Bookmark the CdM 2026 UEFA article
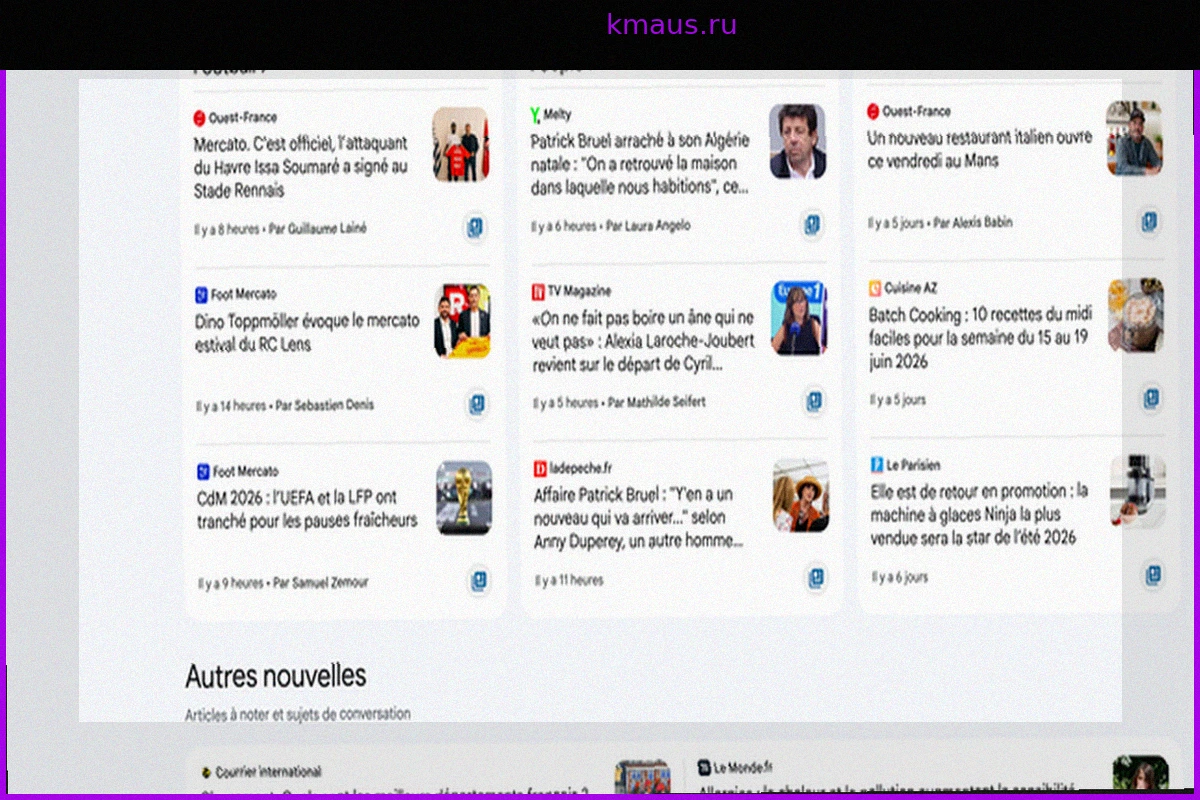This screenshot has width=1200, height=800. [479, 581]
